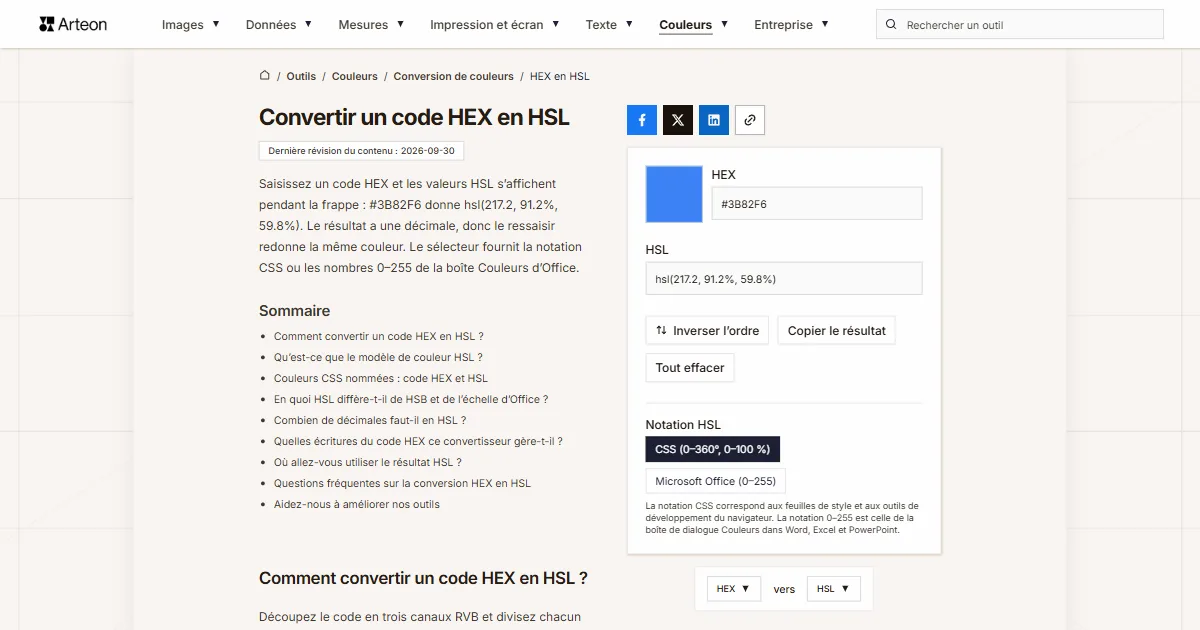
Task: Click Inverser l'ordre button
Action: pos(707,331)
